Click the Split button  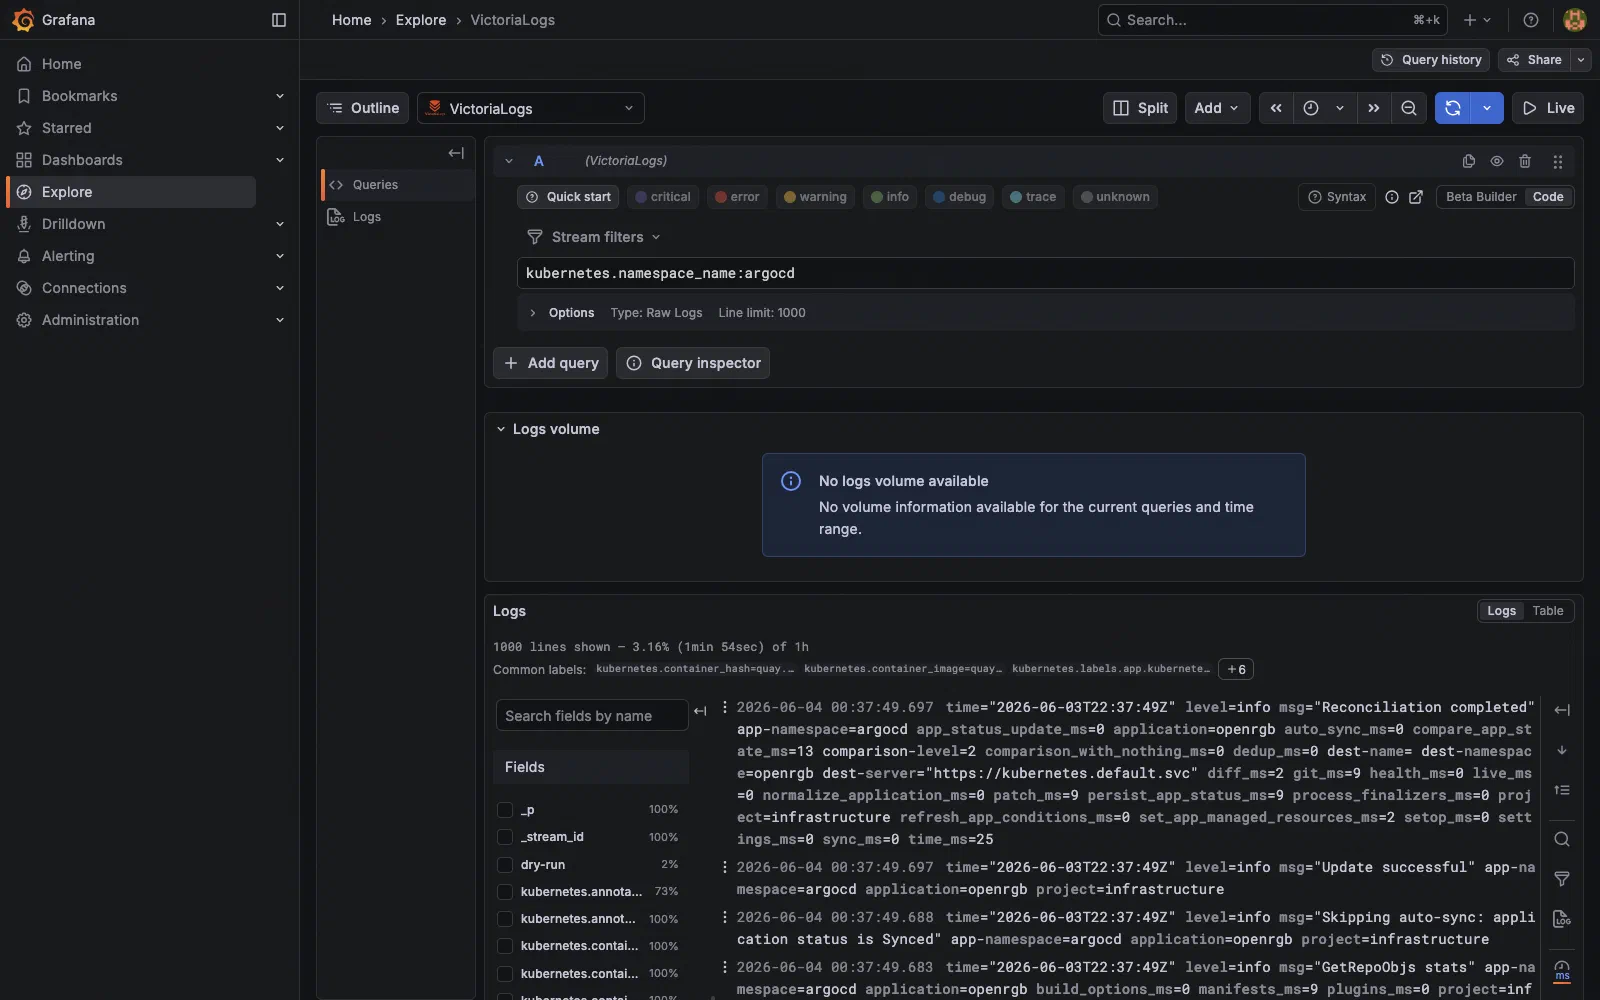click(x=1140, y=108)
